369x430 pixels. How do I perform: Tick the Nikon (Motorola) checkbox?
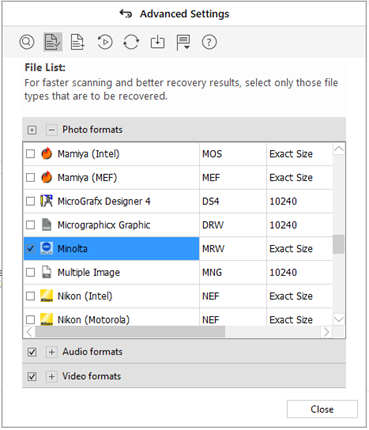[x=30, y=319]
